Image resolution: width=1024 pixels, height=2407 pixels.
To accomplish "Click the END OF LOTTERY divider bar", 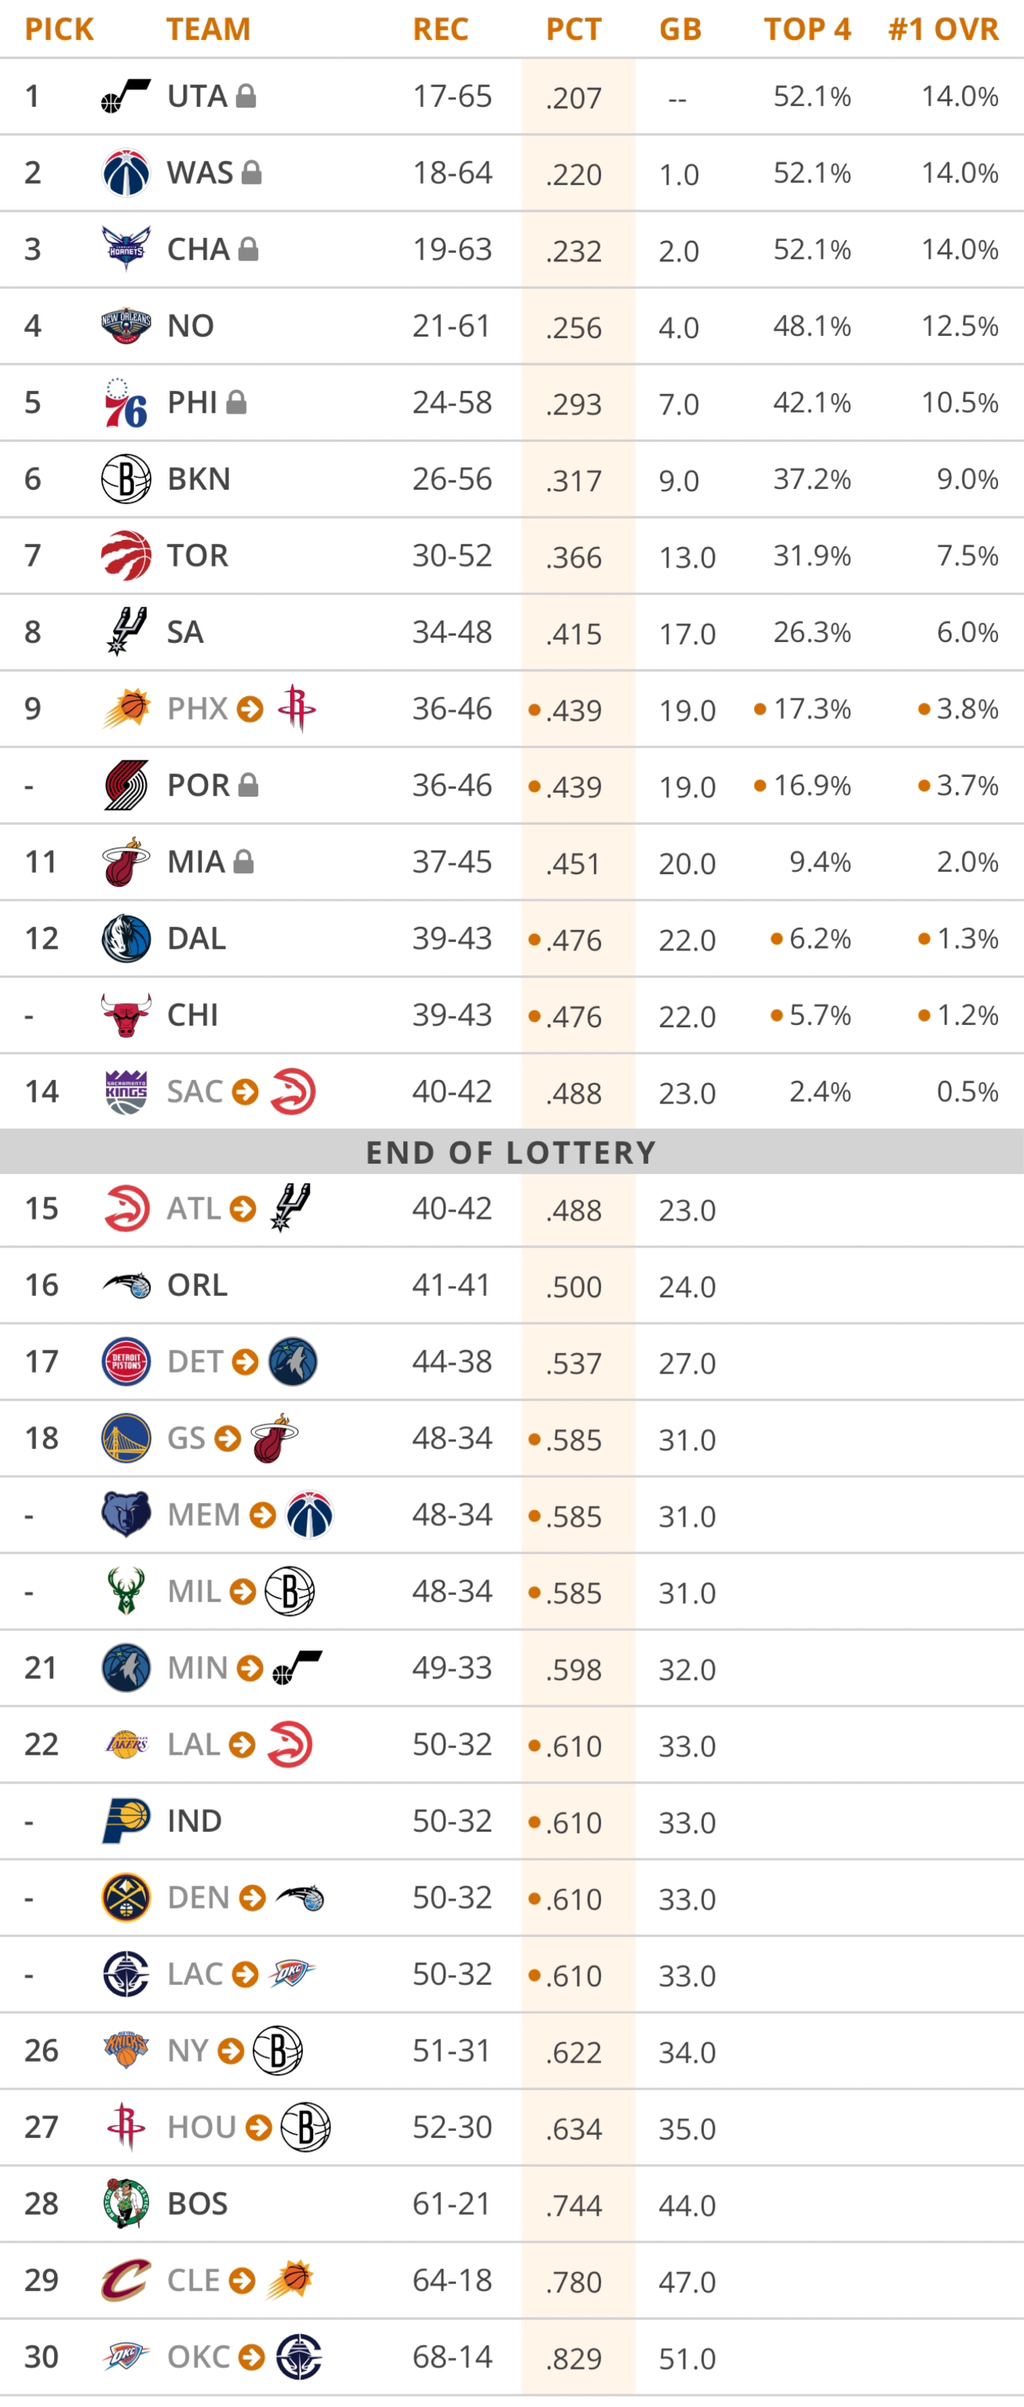I will pyautogui.click(x=512, y=1152).
